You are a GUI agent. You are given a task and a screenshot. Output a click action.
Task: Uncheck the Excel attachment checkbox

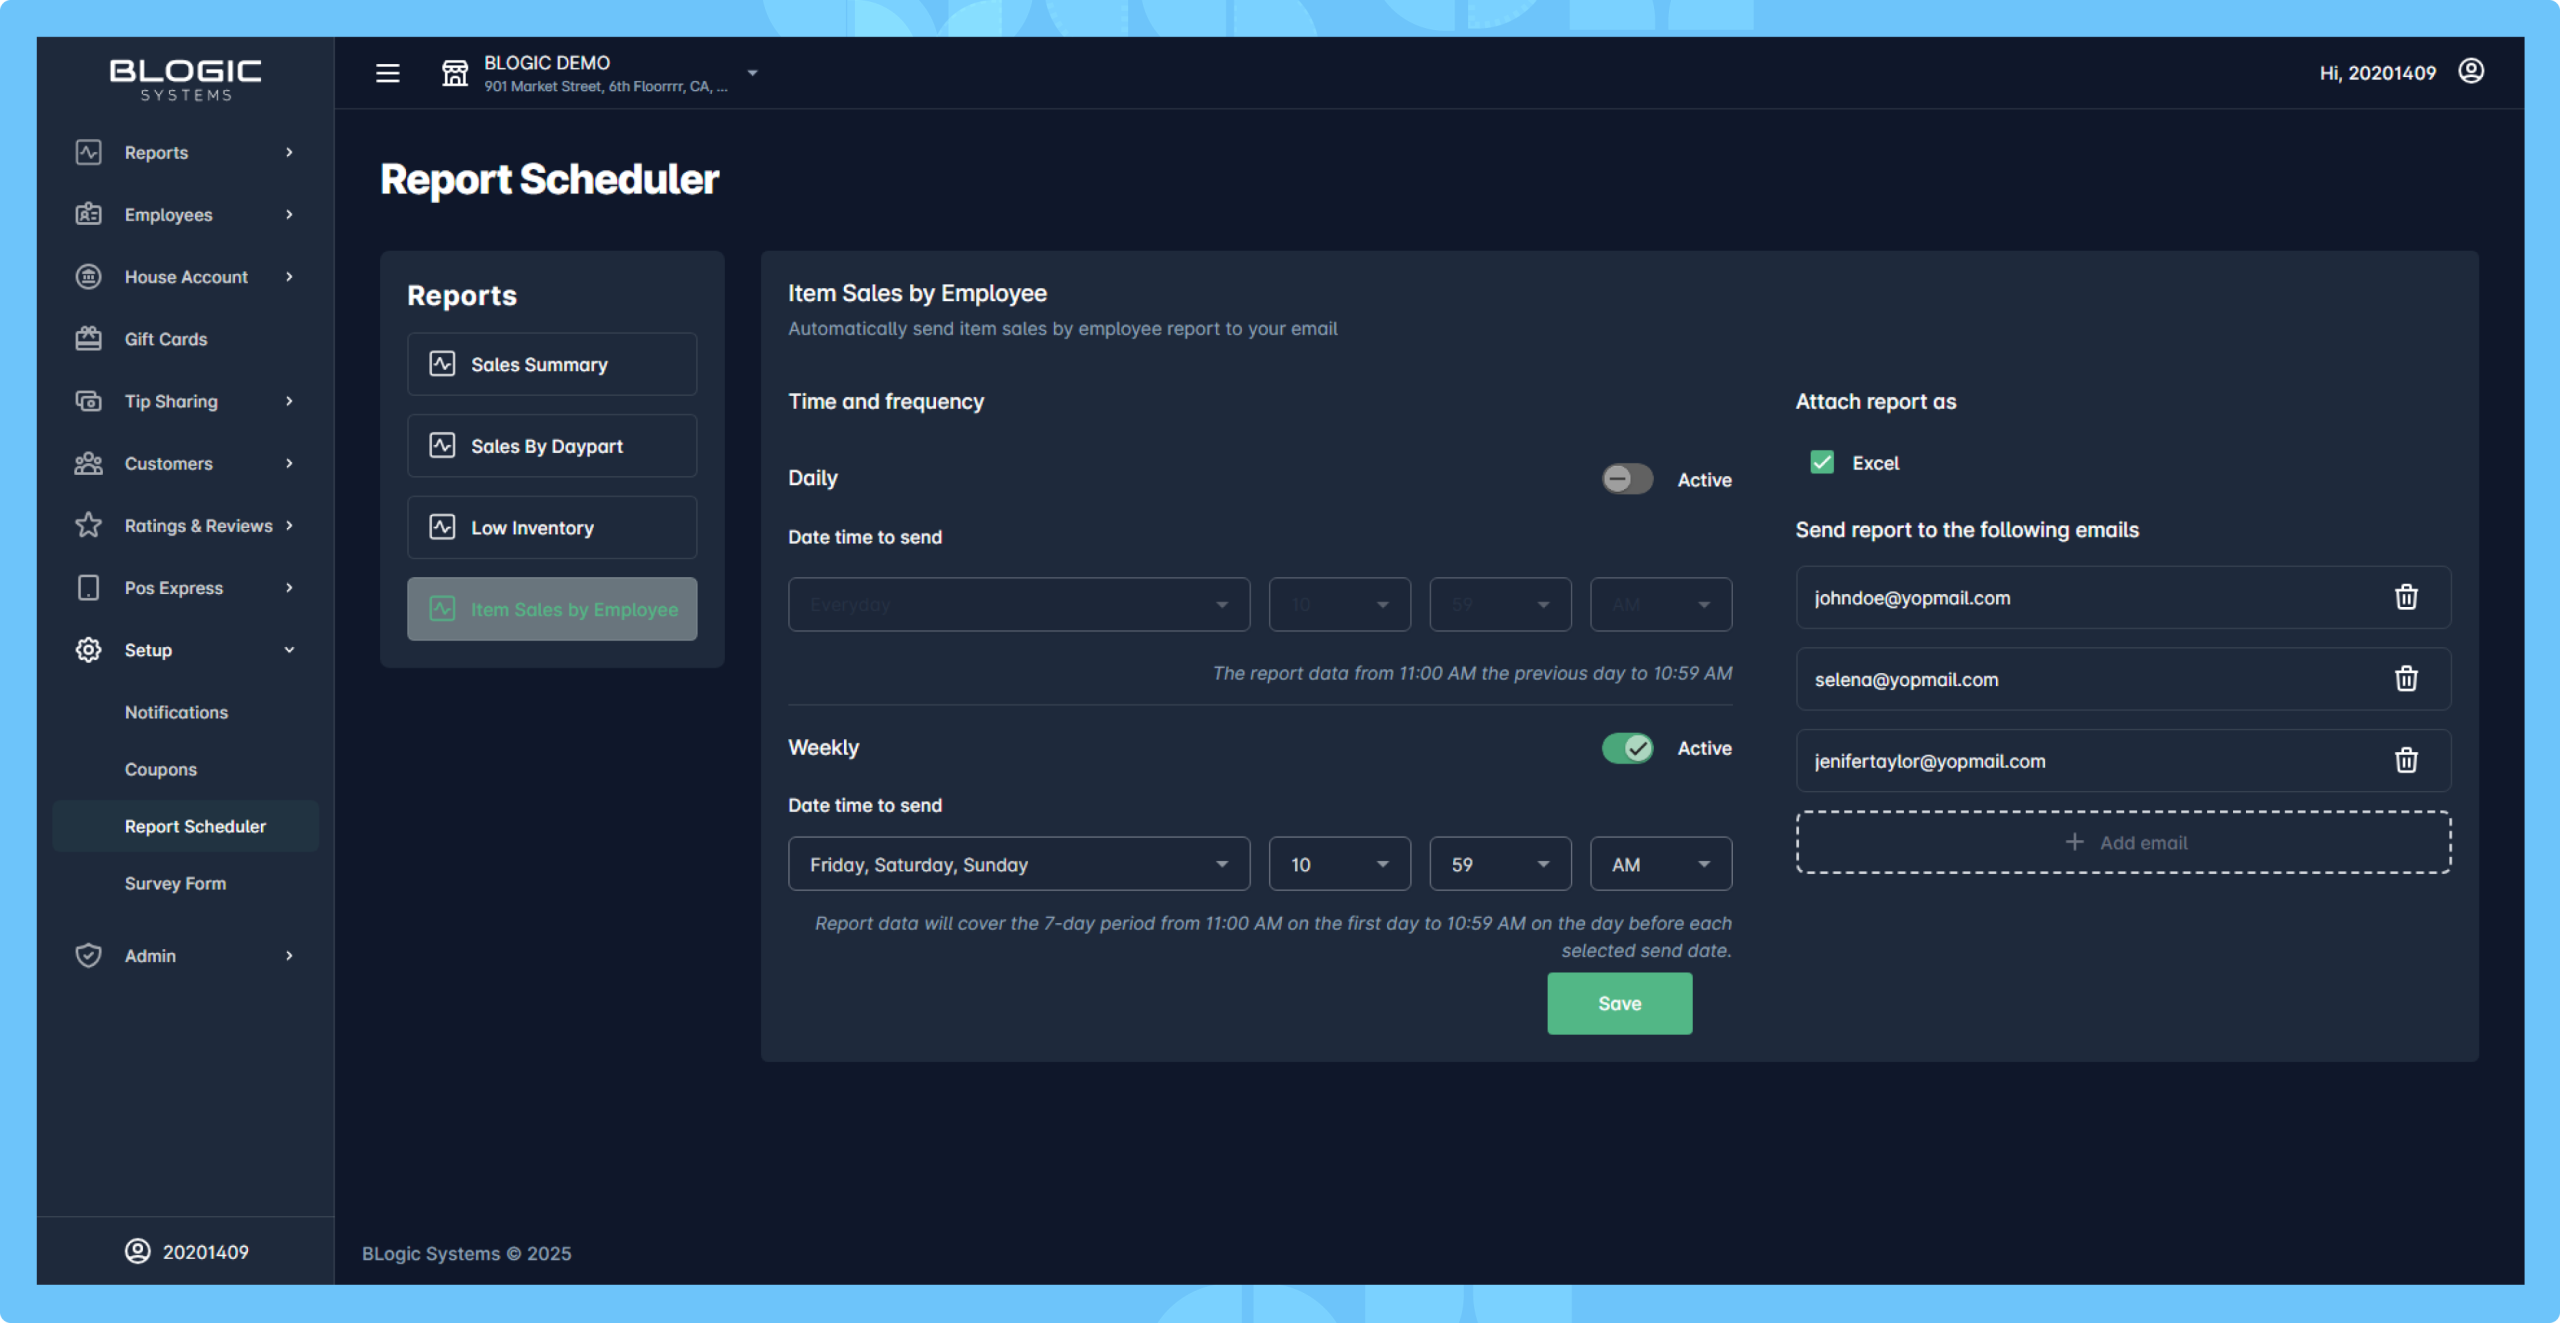[1822, 462]
